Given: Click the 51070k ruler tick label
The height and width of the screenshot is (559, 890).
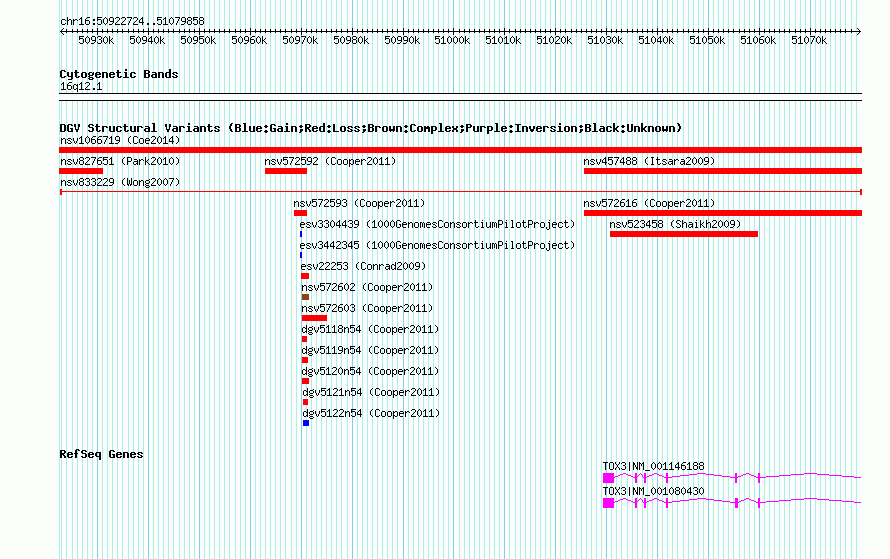Looking at the screenshot, I should [809, 40].
